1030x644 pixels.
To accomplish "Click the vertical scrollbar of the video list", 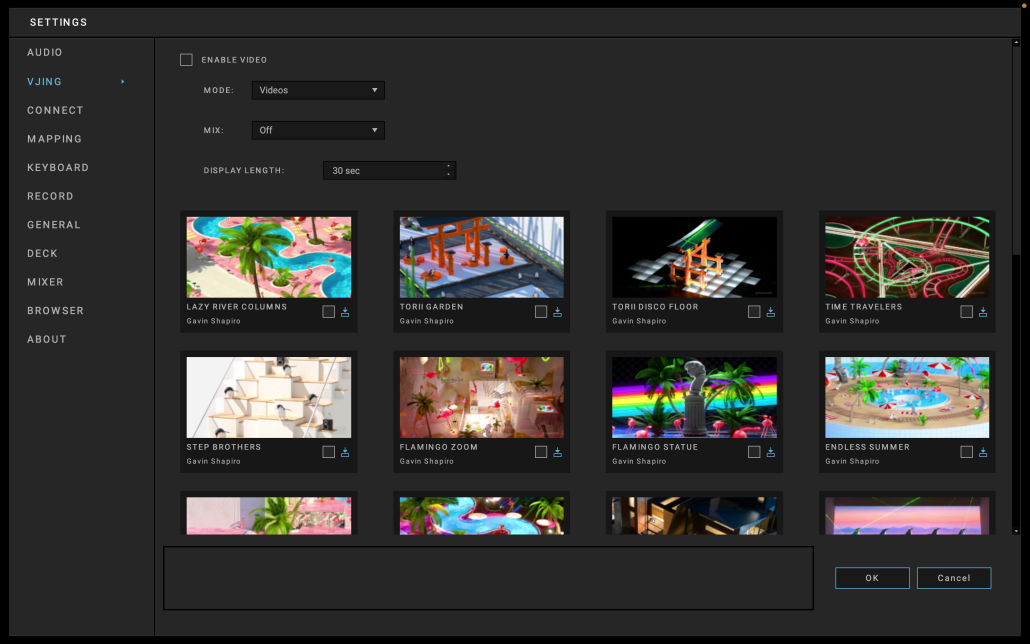I will coord(1016,150).
